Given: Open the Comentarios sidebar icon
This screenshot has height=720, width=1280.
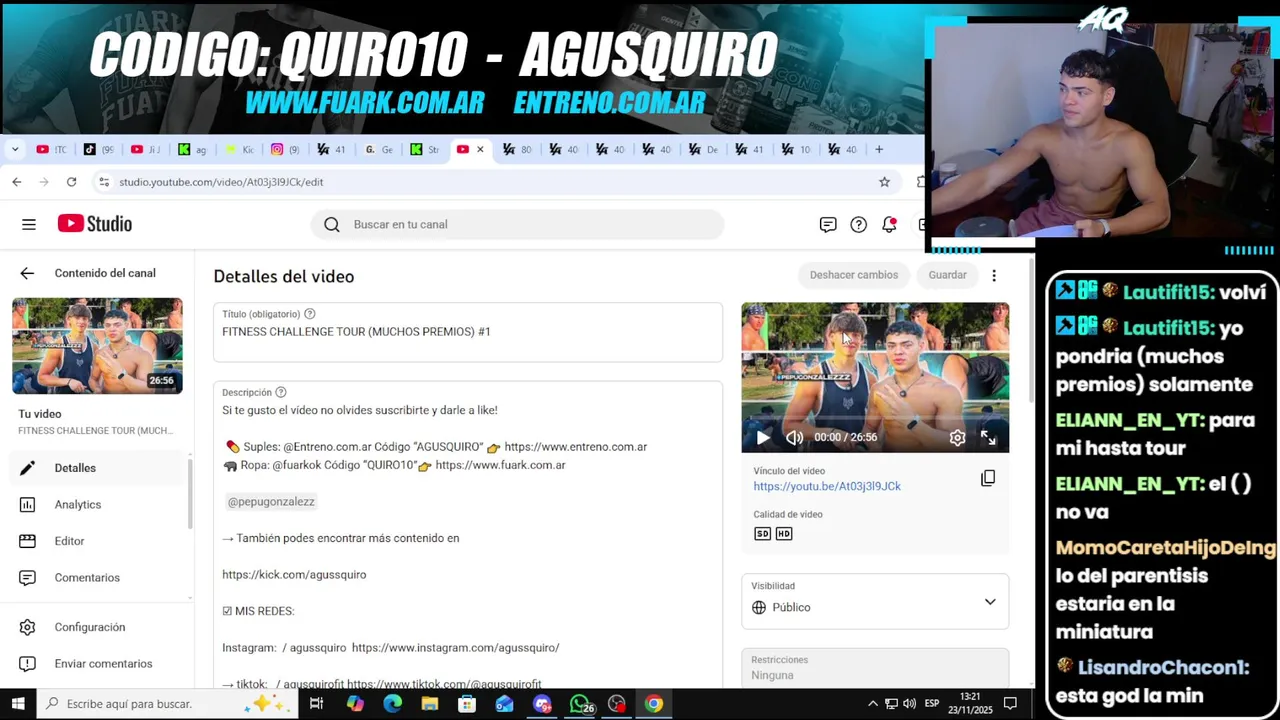Looking at the screenshot, I should pos(28,578).
